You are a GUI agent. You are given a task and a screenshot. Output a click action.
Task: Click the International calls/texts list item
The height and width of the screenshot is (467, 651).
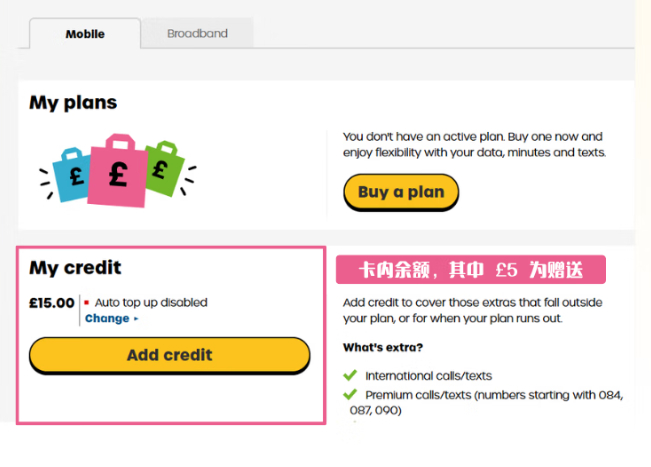428,376
